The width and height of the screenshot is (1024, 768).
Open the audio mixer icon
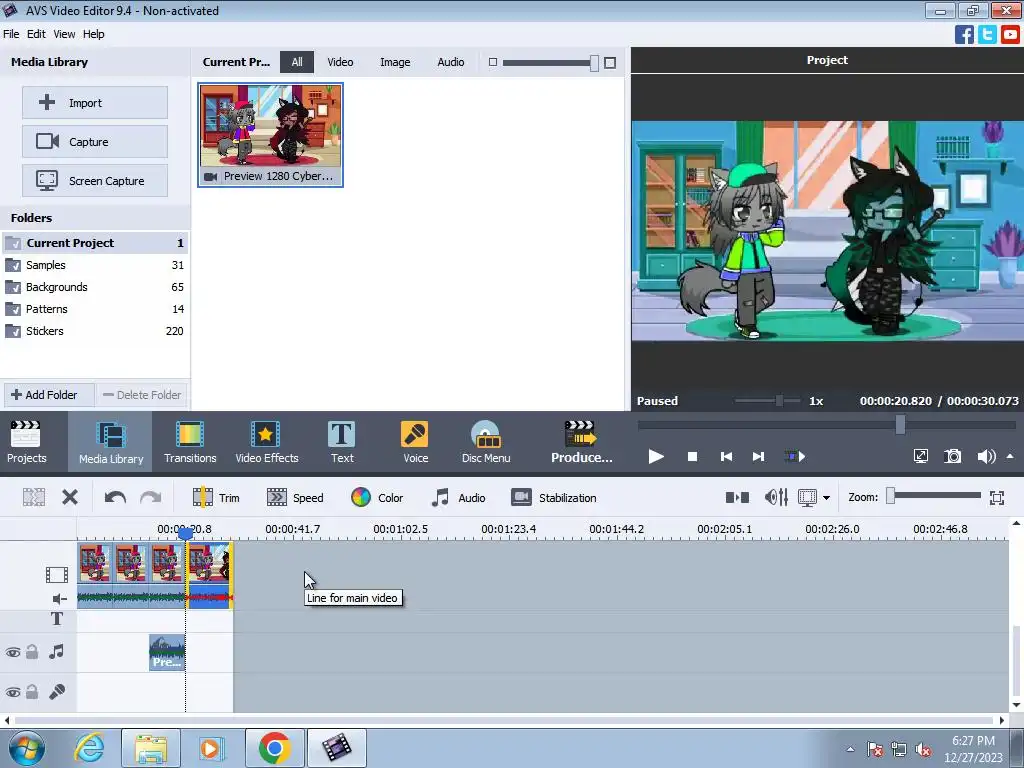(x=776, y=498)
